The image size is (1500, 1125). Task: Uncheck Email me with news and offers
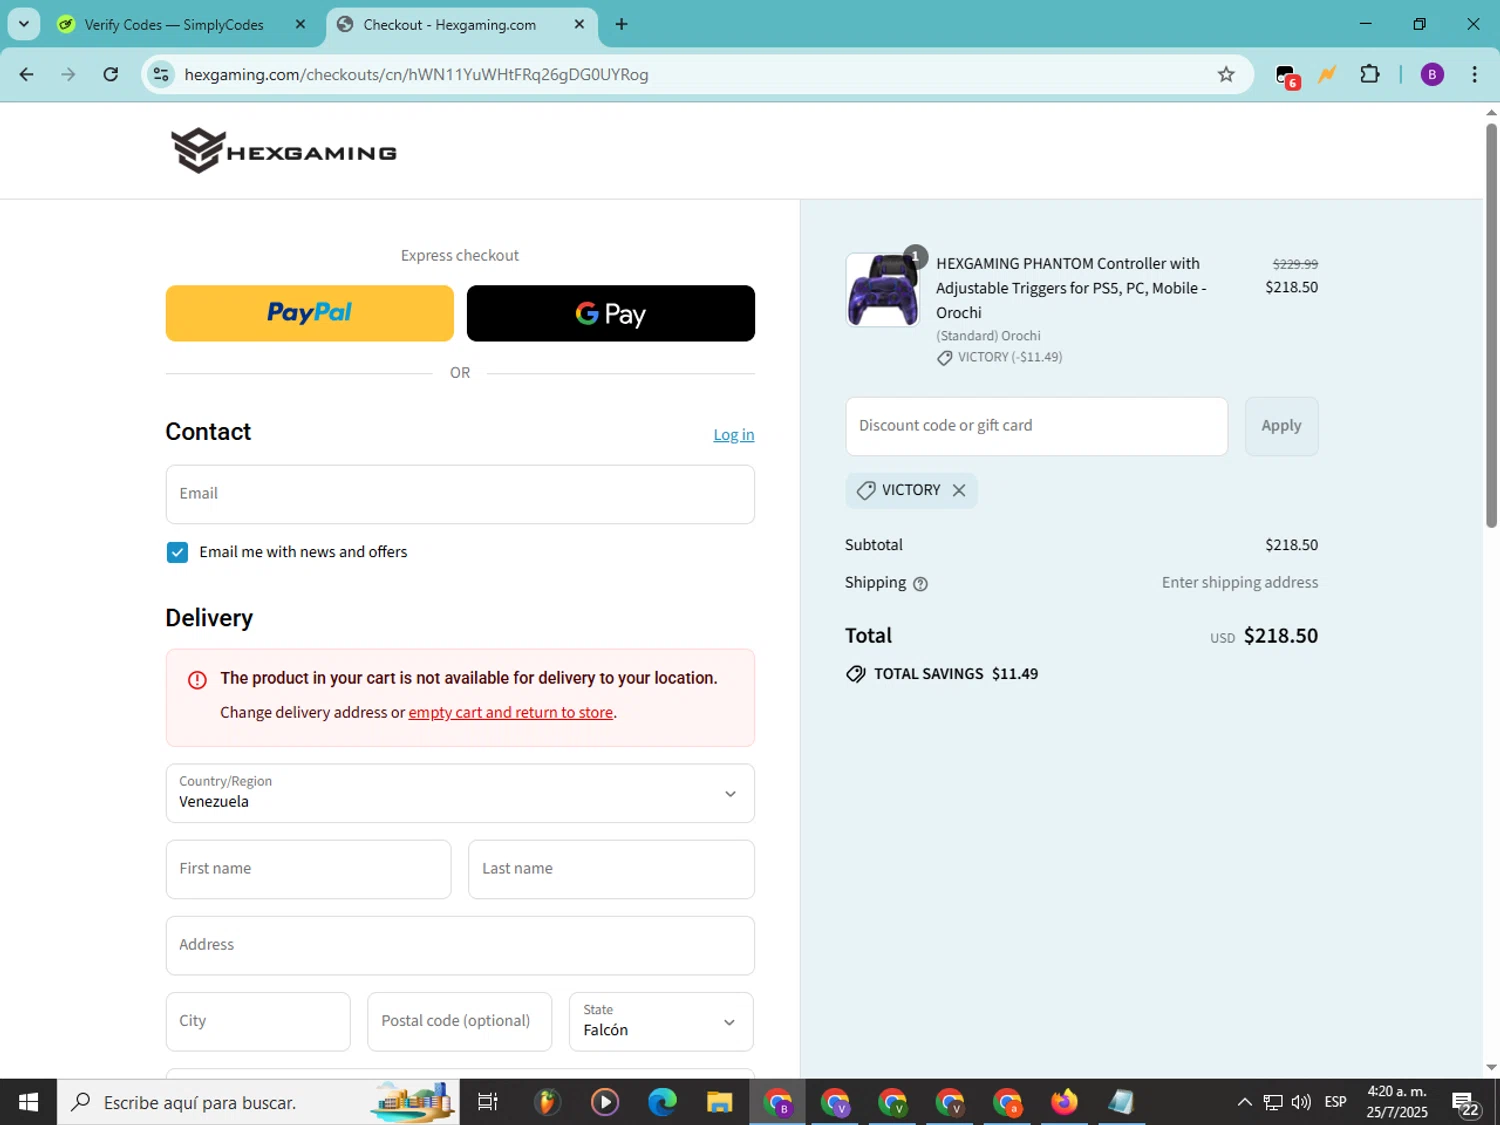click(x=177, y=552)
